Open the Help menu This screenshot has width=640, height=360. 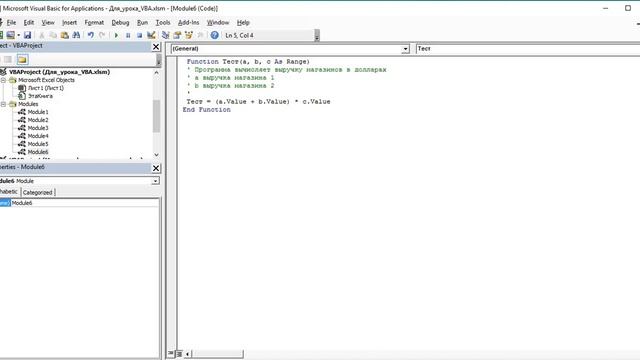[243, 22]
